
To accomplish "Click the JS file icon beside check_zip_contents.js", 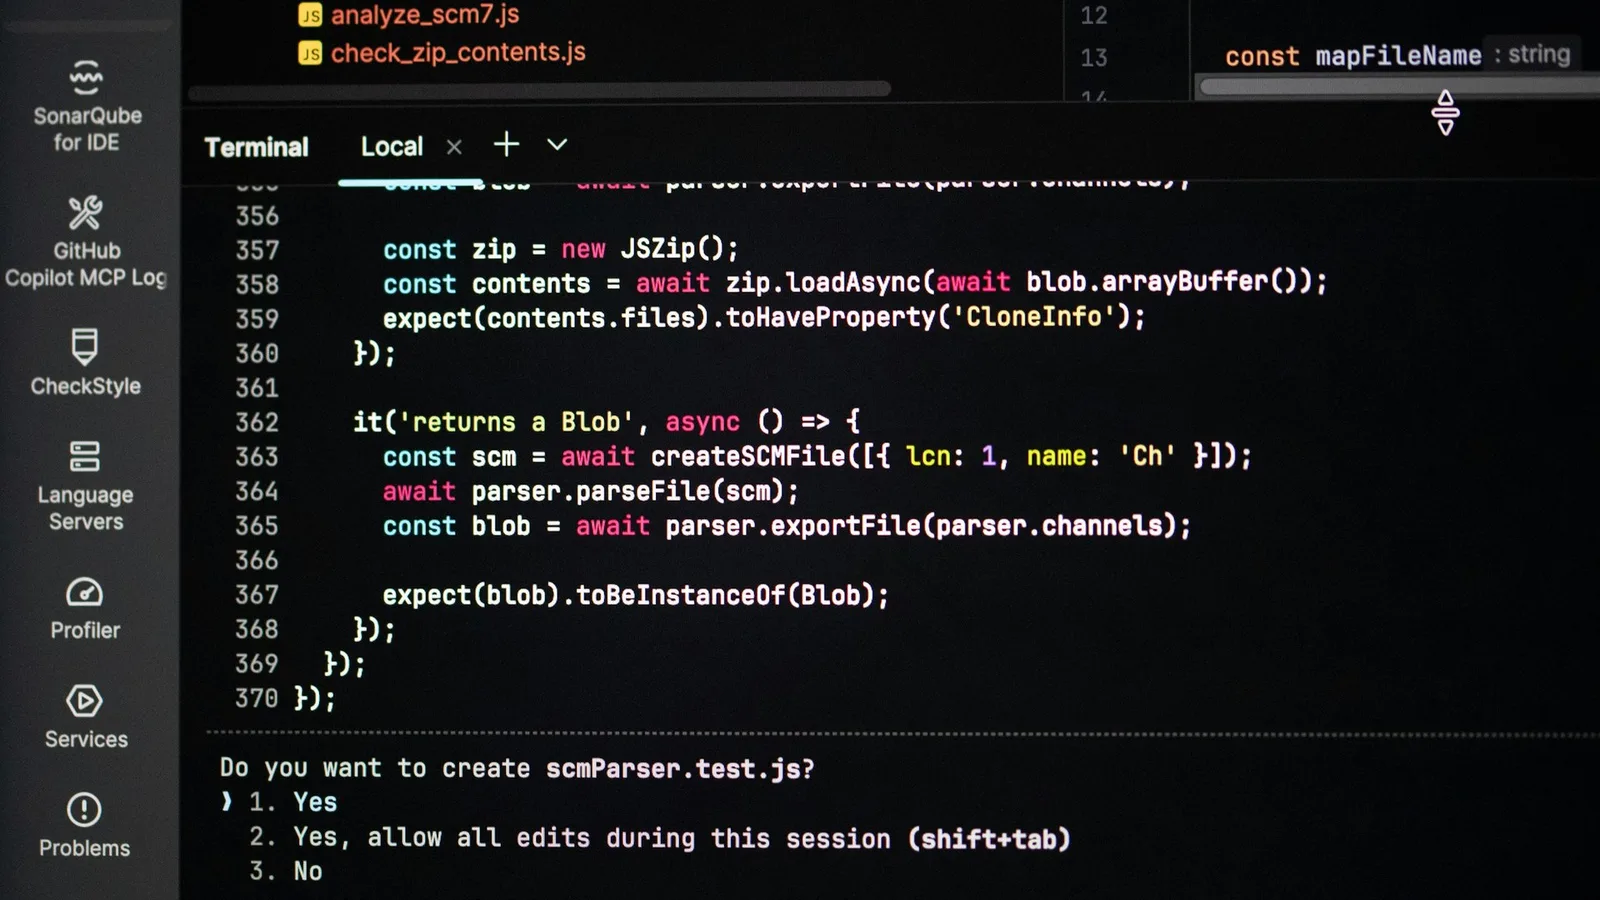I will (x=310, y=53).
